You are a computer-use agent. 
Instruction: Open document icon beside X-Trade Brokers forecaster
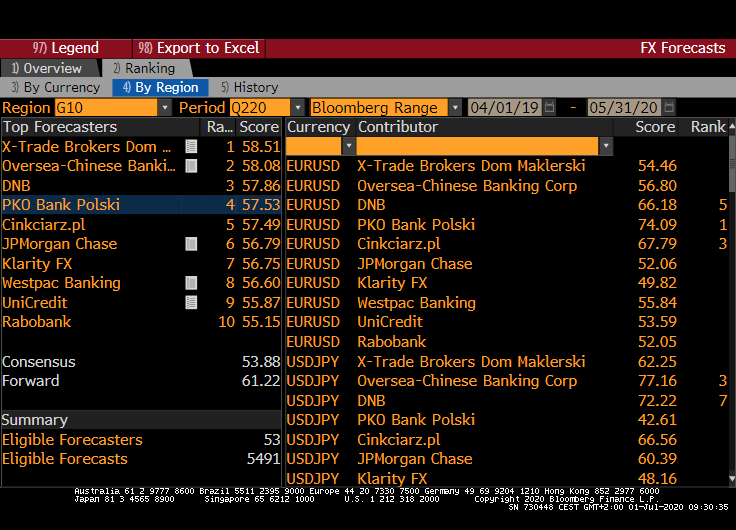tap(191, 146)
